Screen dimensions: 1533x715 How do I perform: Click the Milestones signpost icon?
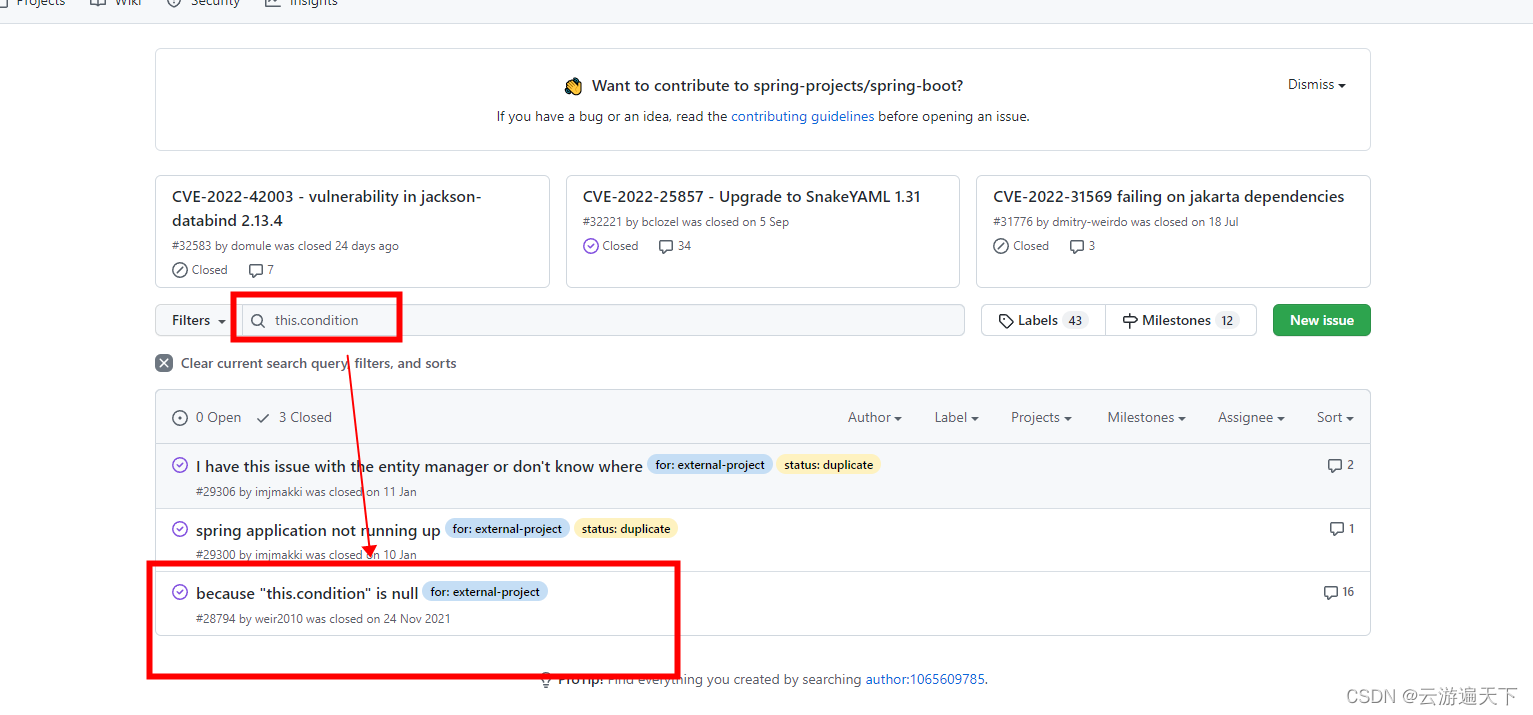point(1131,319)
